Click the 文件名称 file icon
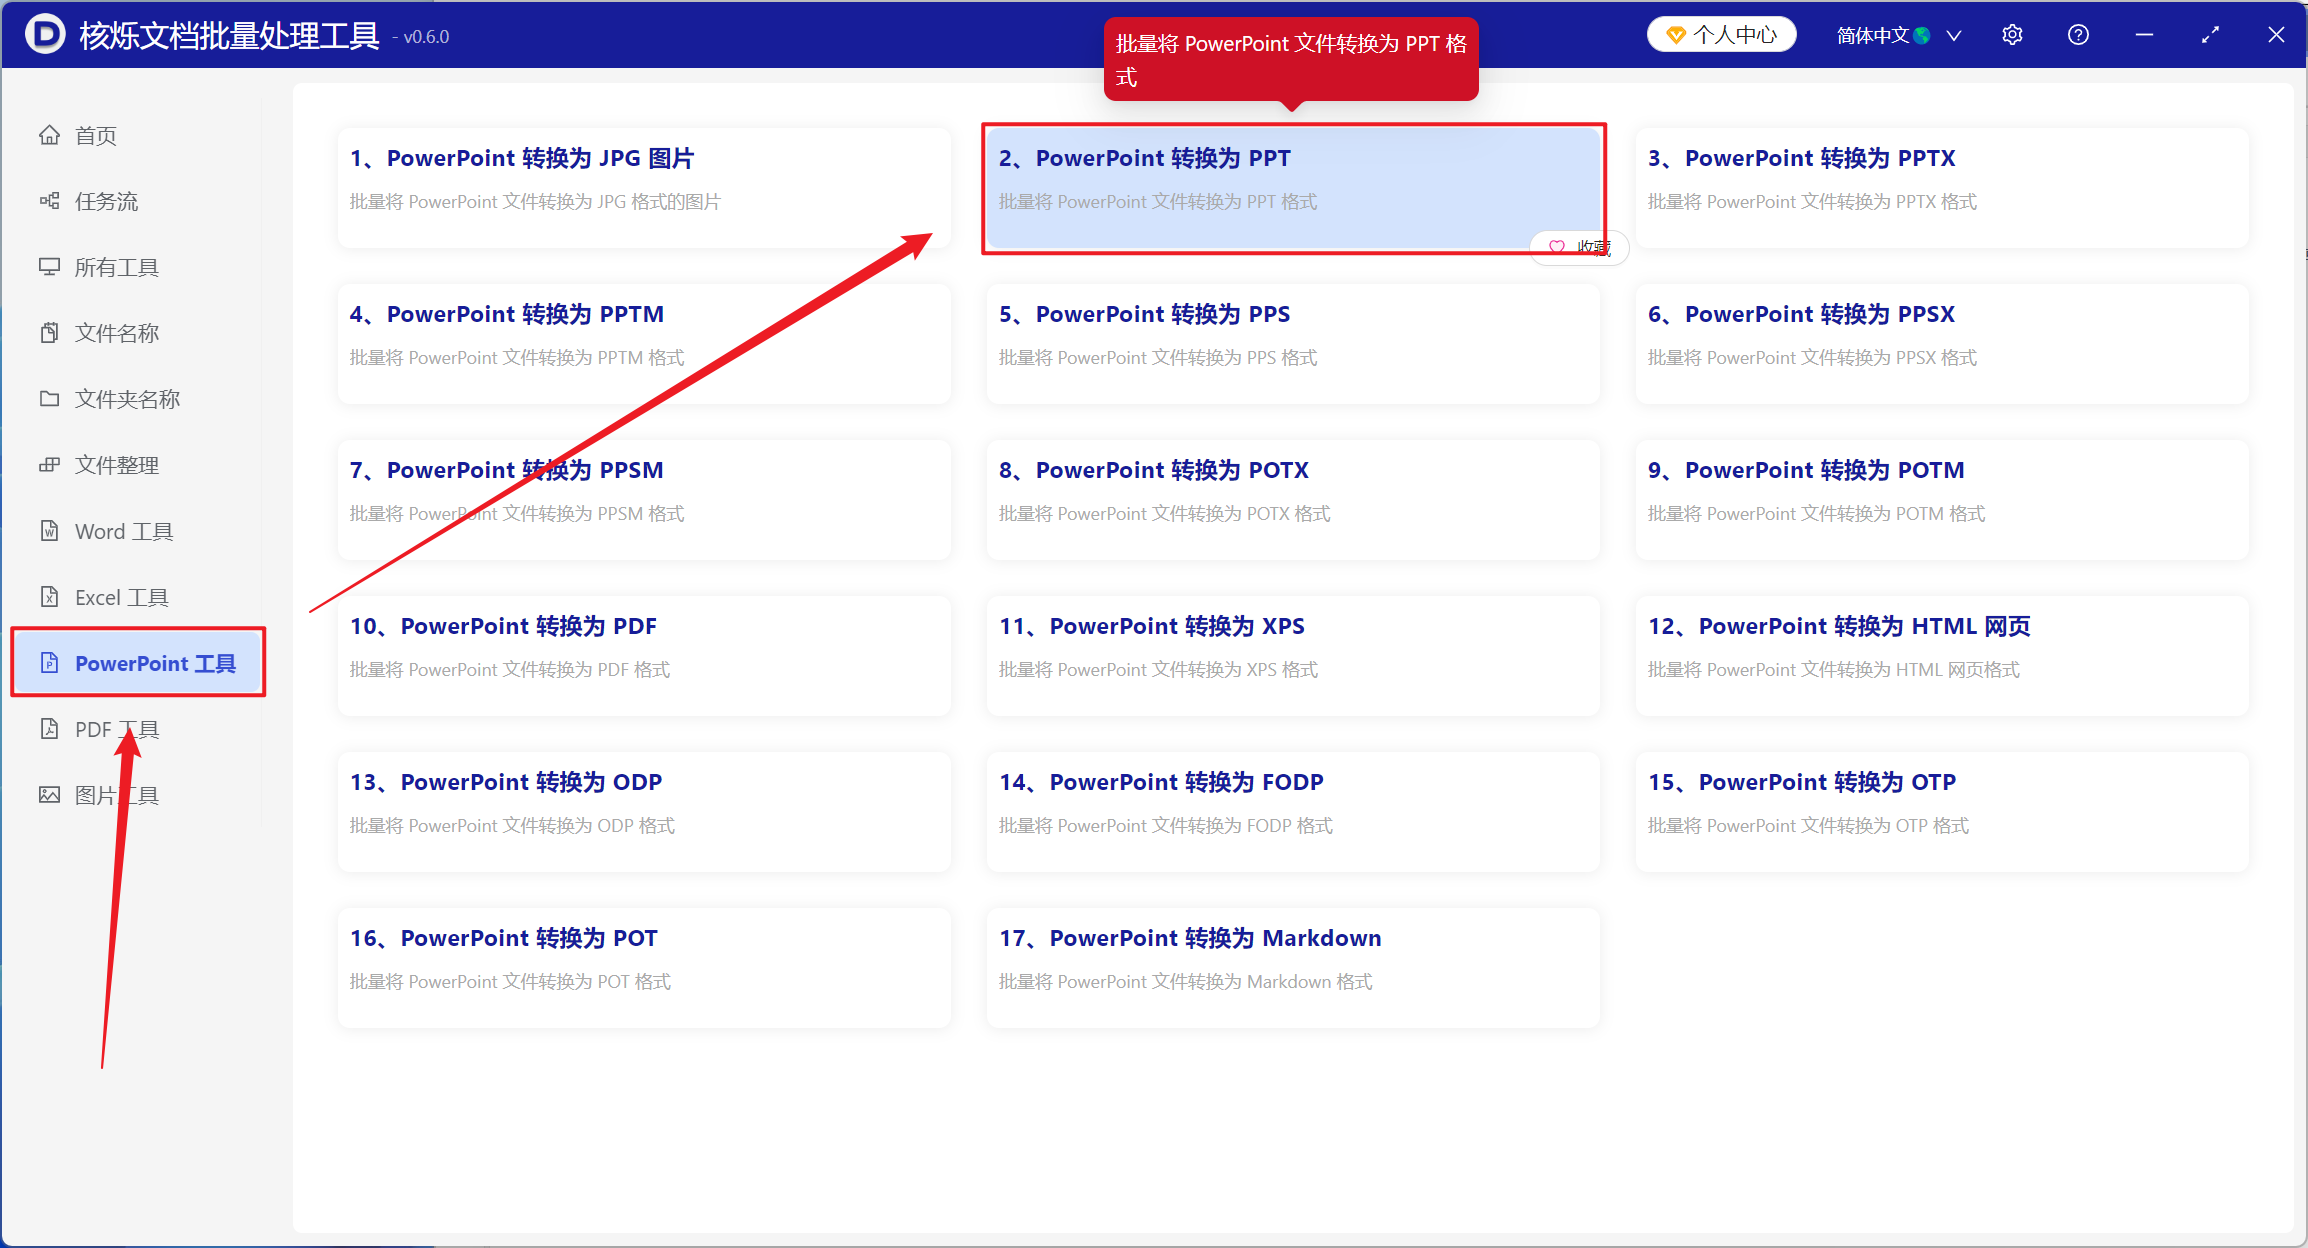 click(49, 333)
